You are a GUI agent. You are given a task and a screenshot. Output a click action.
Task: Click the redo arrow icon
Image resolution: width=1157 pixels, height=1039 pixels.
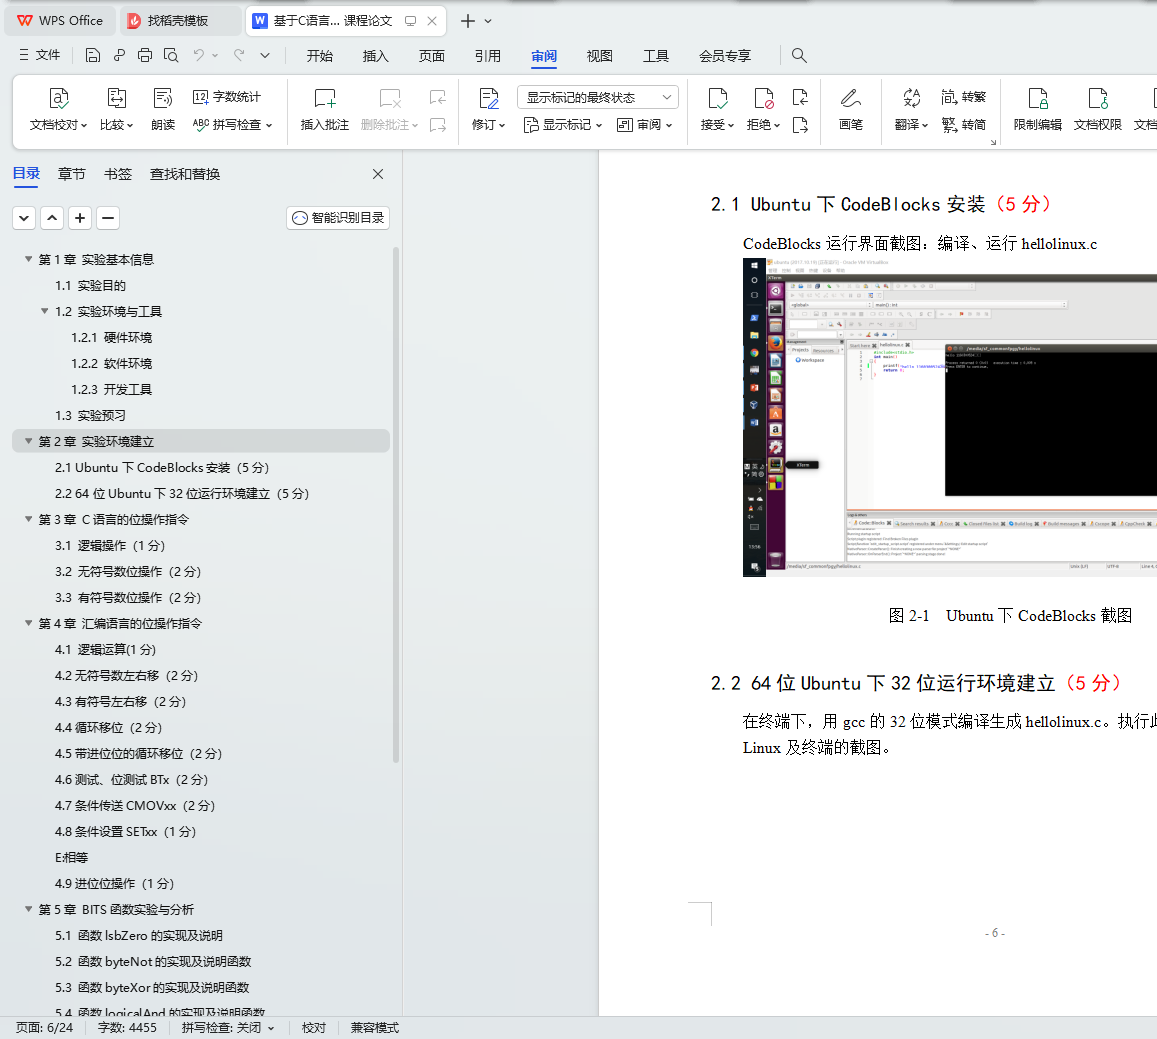(x=239, y=55)
